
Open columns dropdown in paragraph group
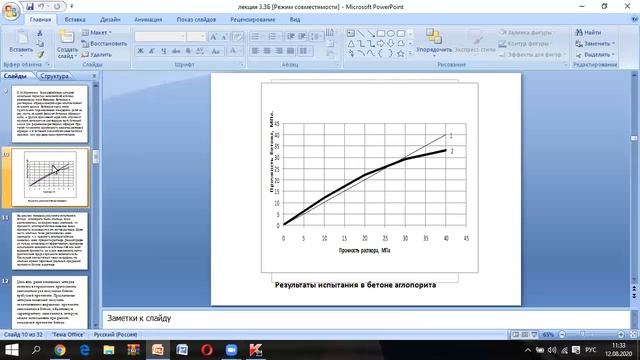coord(305,51)
